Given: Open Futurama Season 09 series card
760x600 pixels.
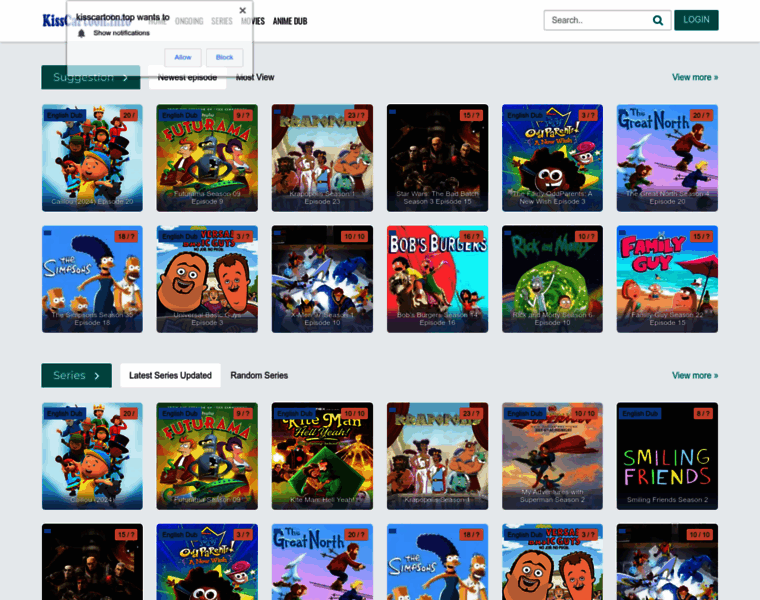Looking at the screenshot, I should click(207, 456).
